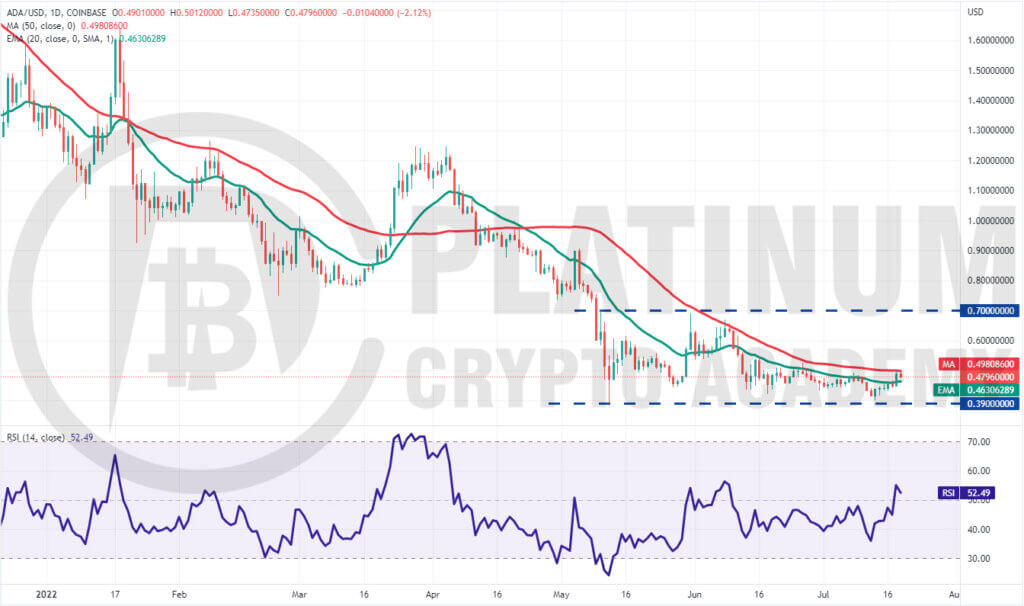Click the 52.49 RSI value label on the axis
The image size is (1024, 606).
pos(978,493)
